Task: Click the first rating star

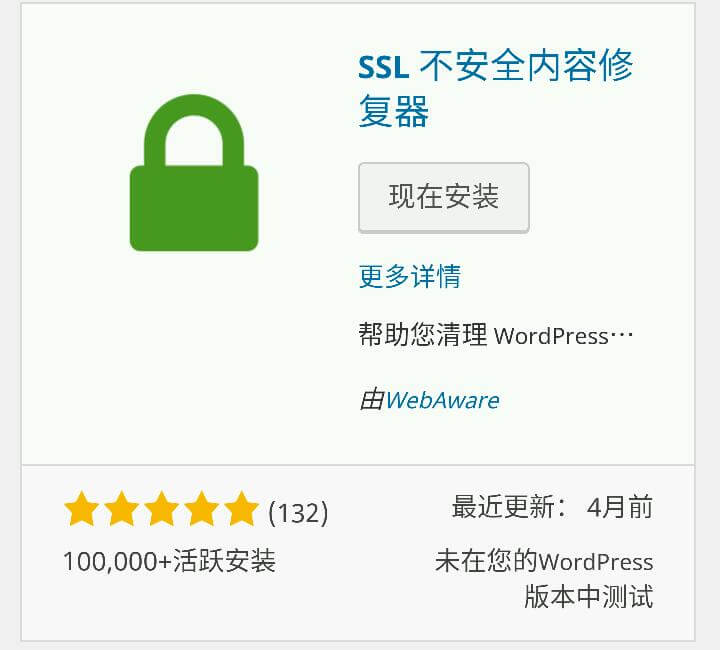Action: [x=82, y=508]
